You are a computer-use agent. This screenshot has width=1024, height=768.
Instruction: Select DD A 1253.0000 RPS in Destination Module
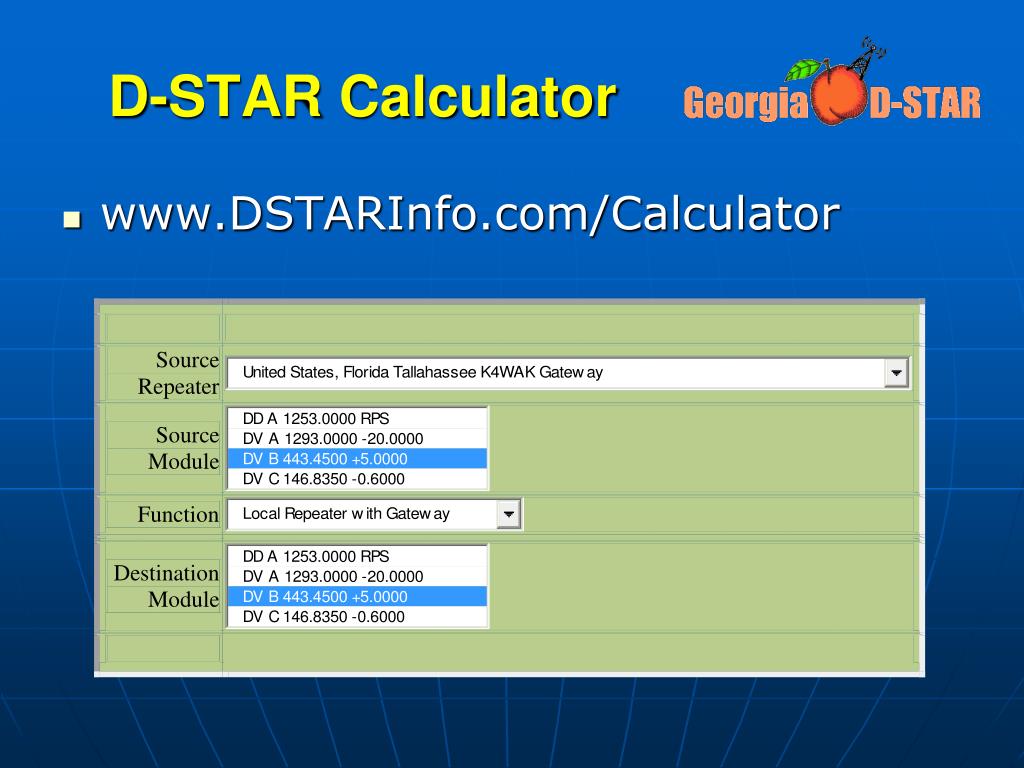pos(357,556)
